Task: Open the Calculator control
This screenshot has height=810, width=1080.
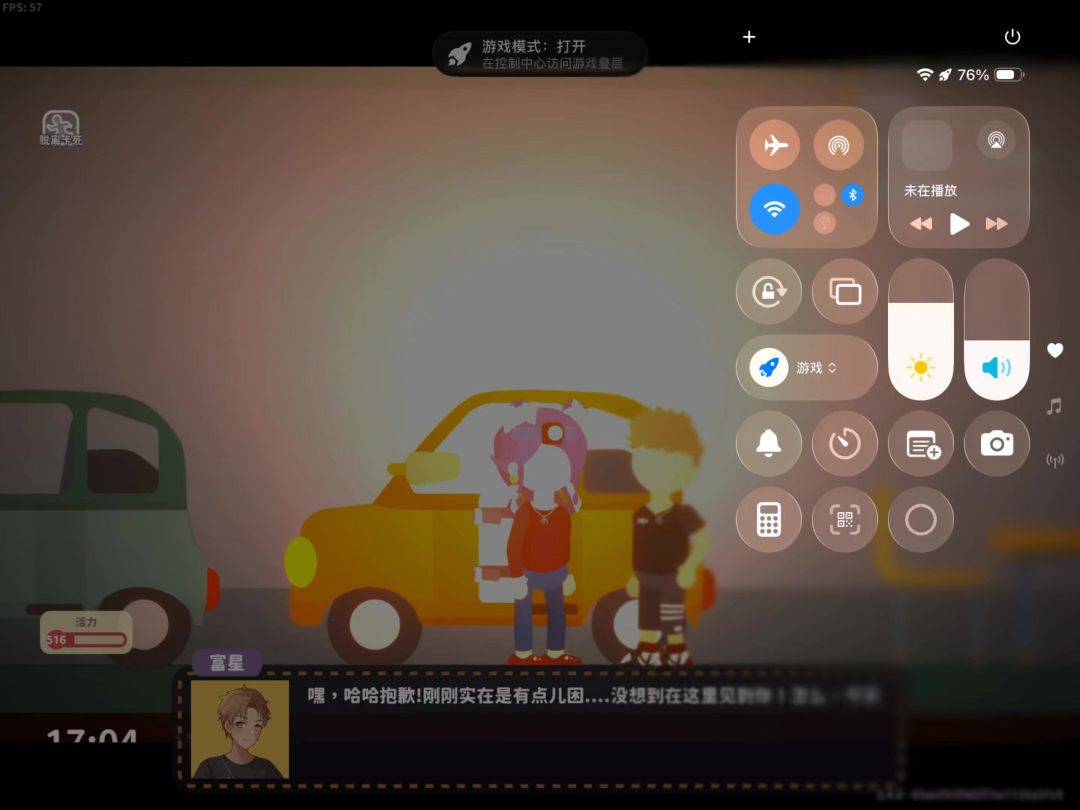Action: (x=768, y=520)
